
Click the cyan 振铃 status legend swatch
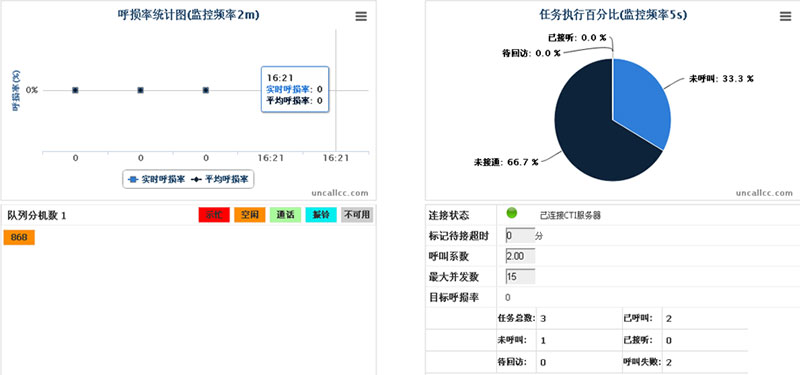321,215
